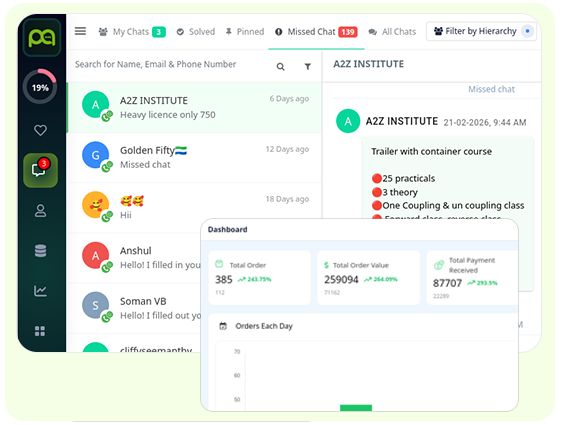
Task: Click the 243.75% growth indicator
Action: pyautogui.click(x=255, y=280)
